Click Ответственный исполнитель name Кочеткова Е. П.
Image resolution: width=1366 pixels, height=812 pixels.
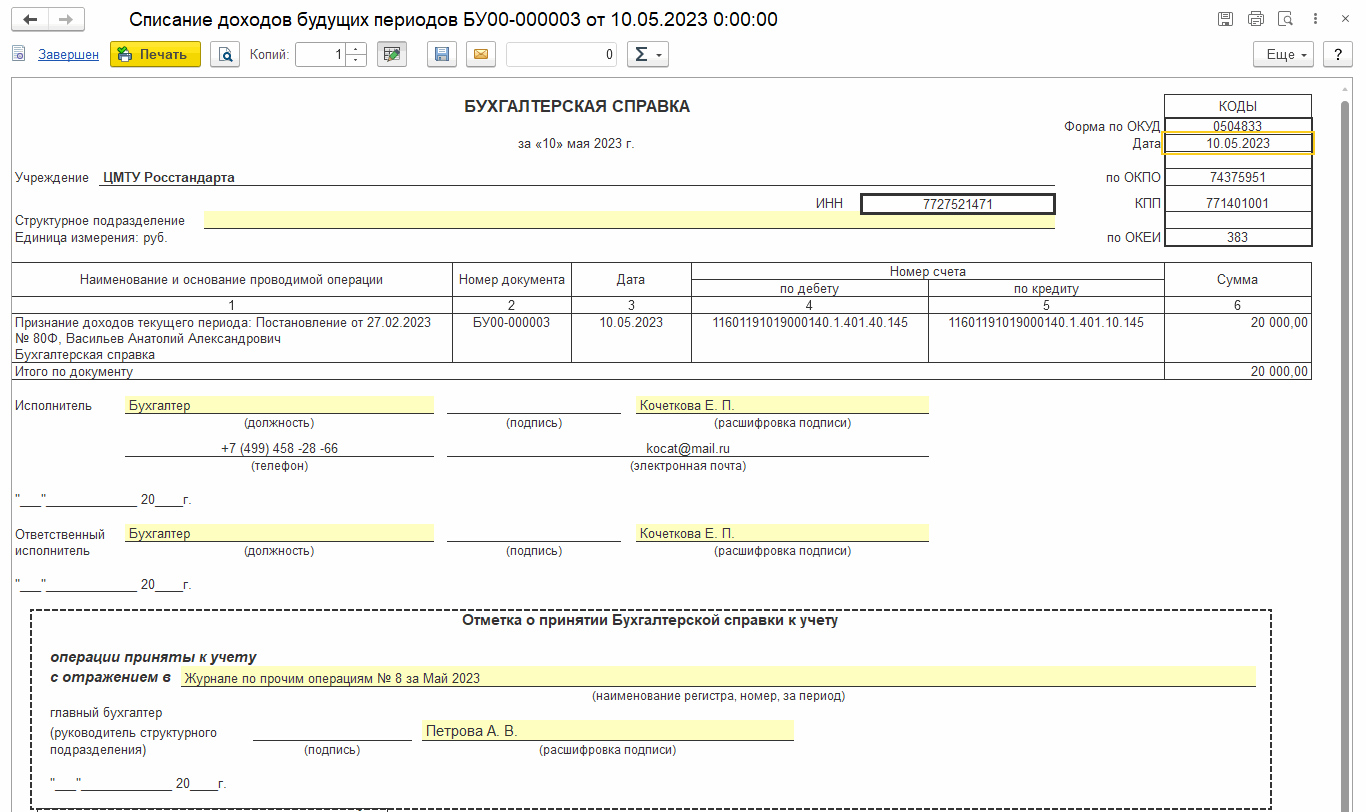pos(783,533)
